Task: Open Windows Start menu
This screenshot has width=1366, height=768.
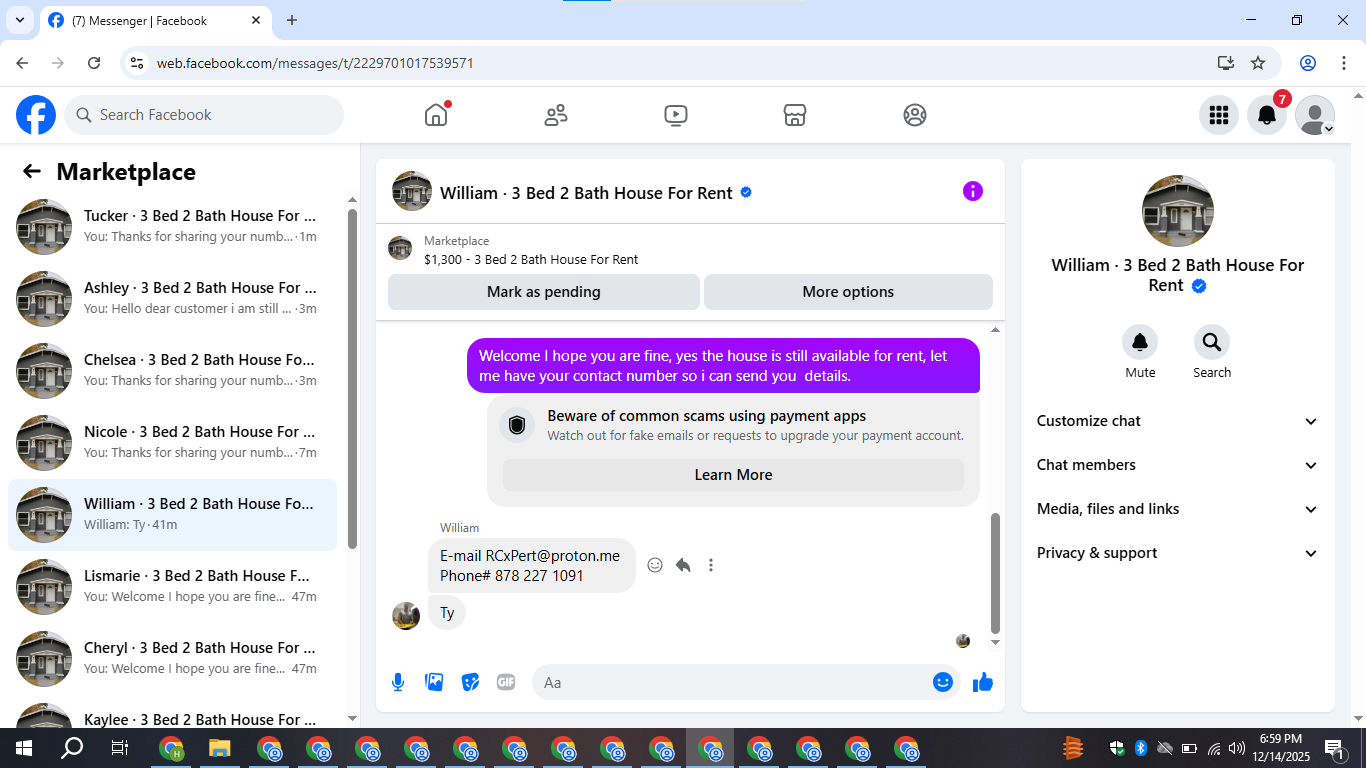Action: 24,748
